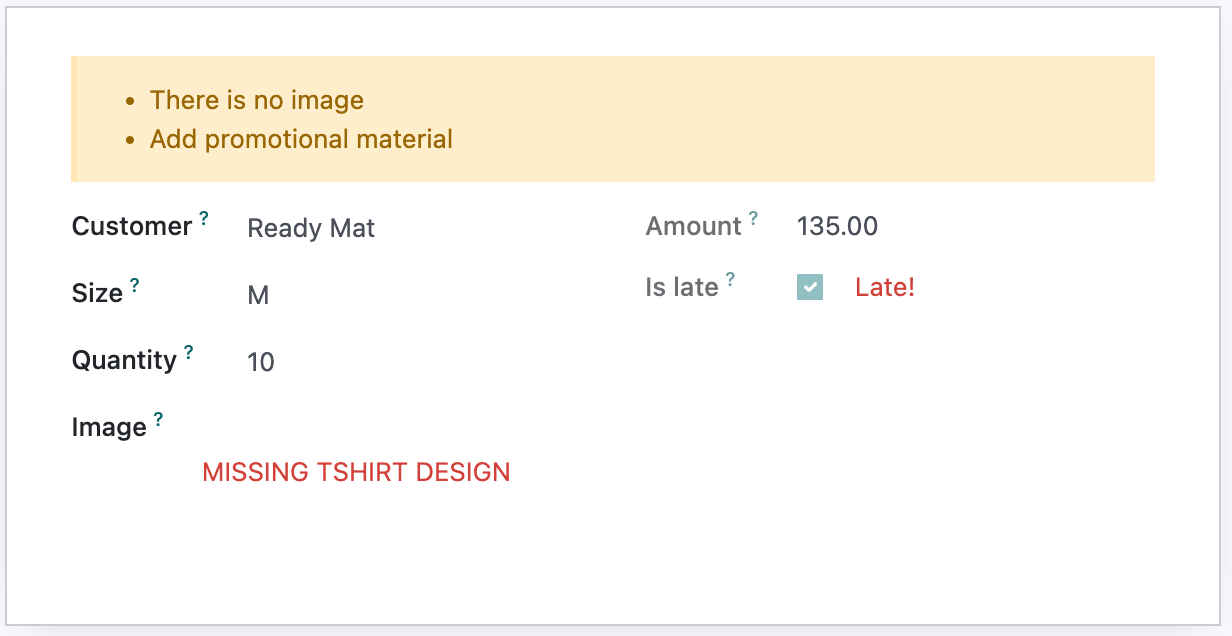Click the red Late! indicator
The image size is (1232, 636).
(x=885, y=287)
